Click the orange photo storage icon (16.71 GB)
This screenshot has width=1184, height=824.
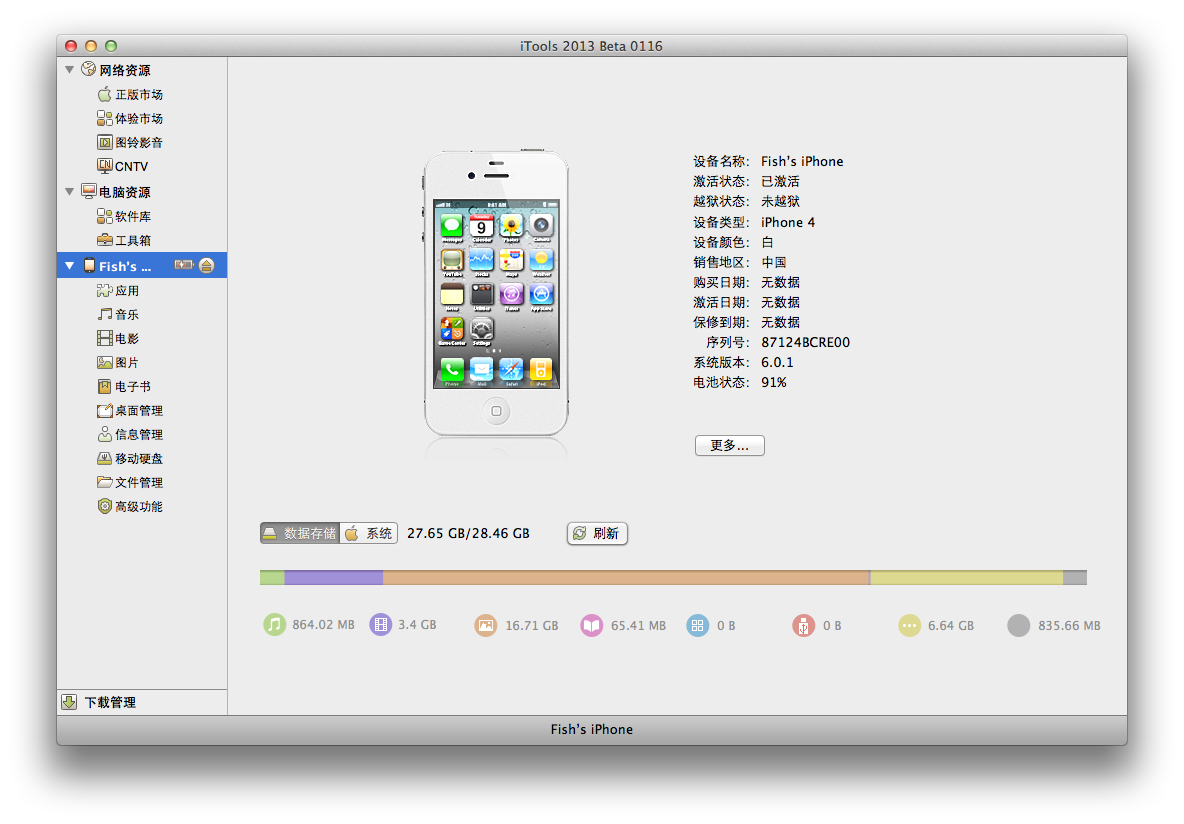486,625
